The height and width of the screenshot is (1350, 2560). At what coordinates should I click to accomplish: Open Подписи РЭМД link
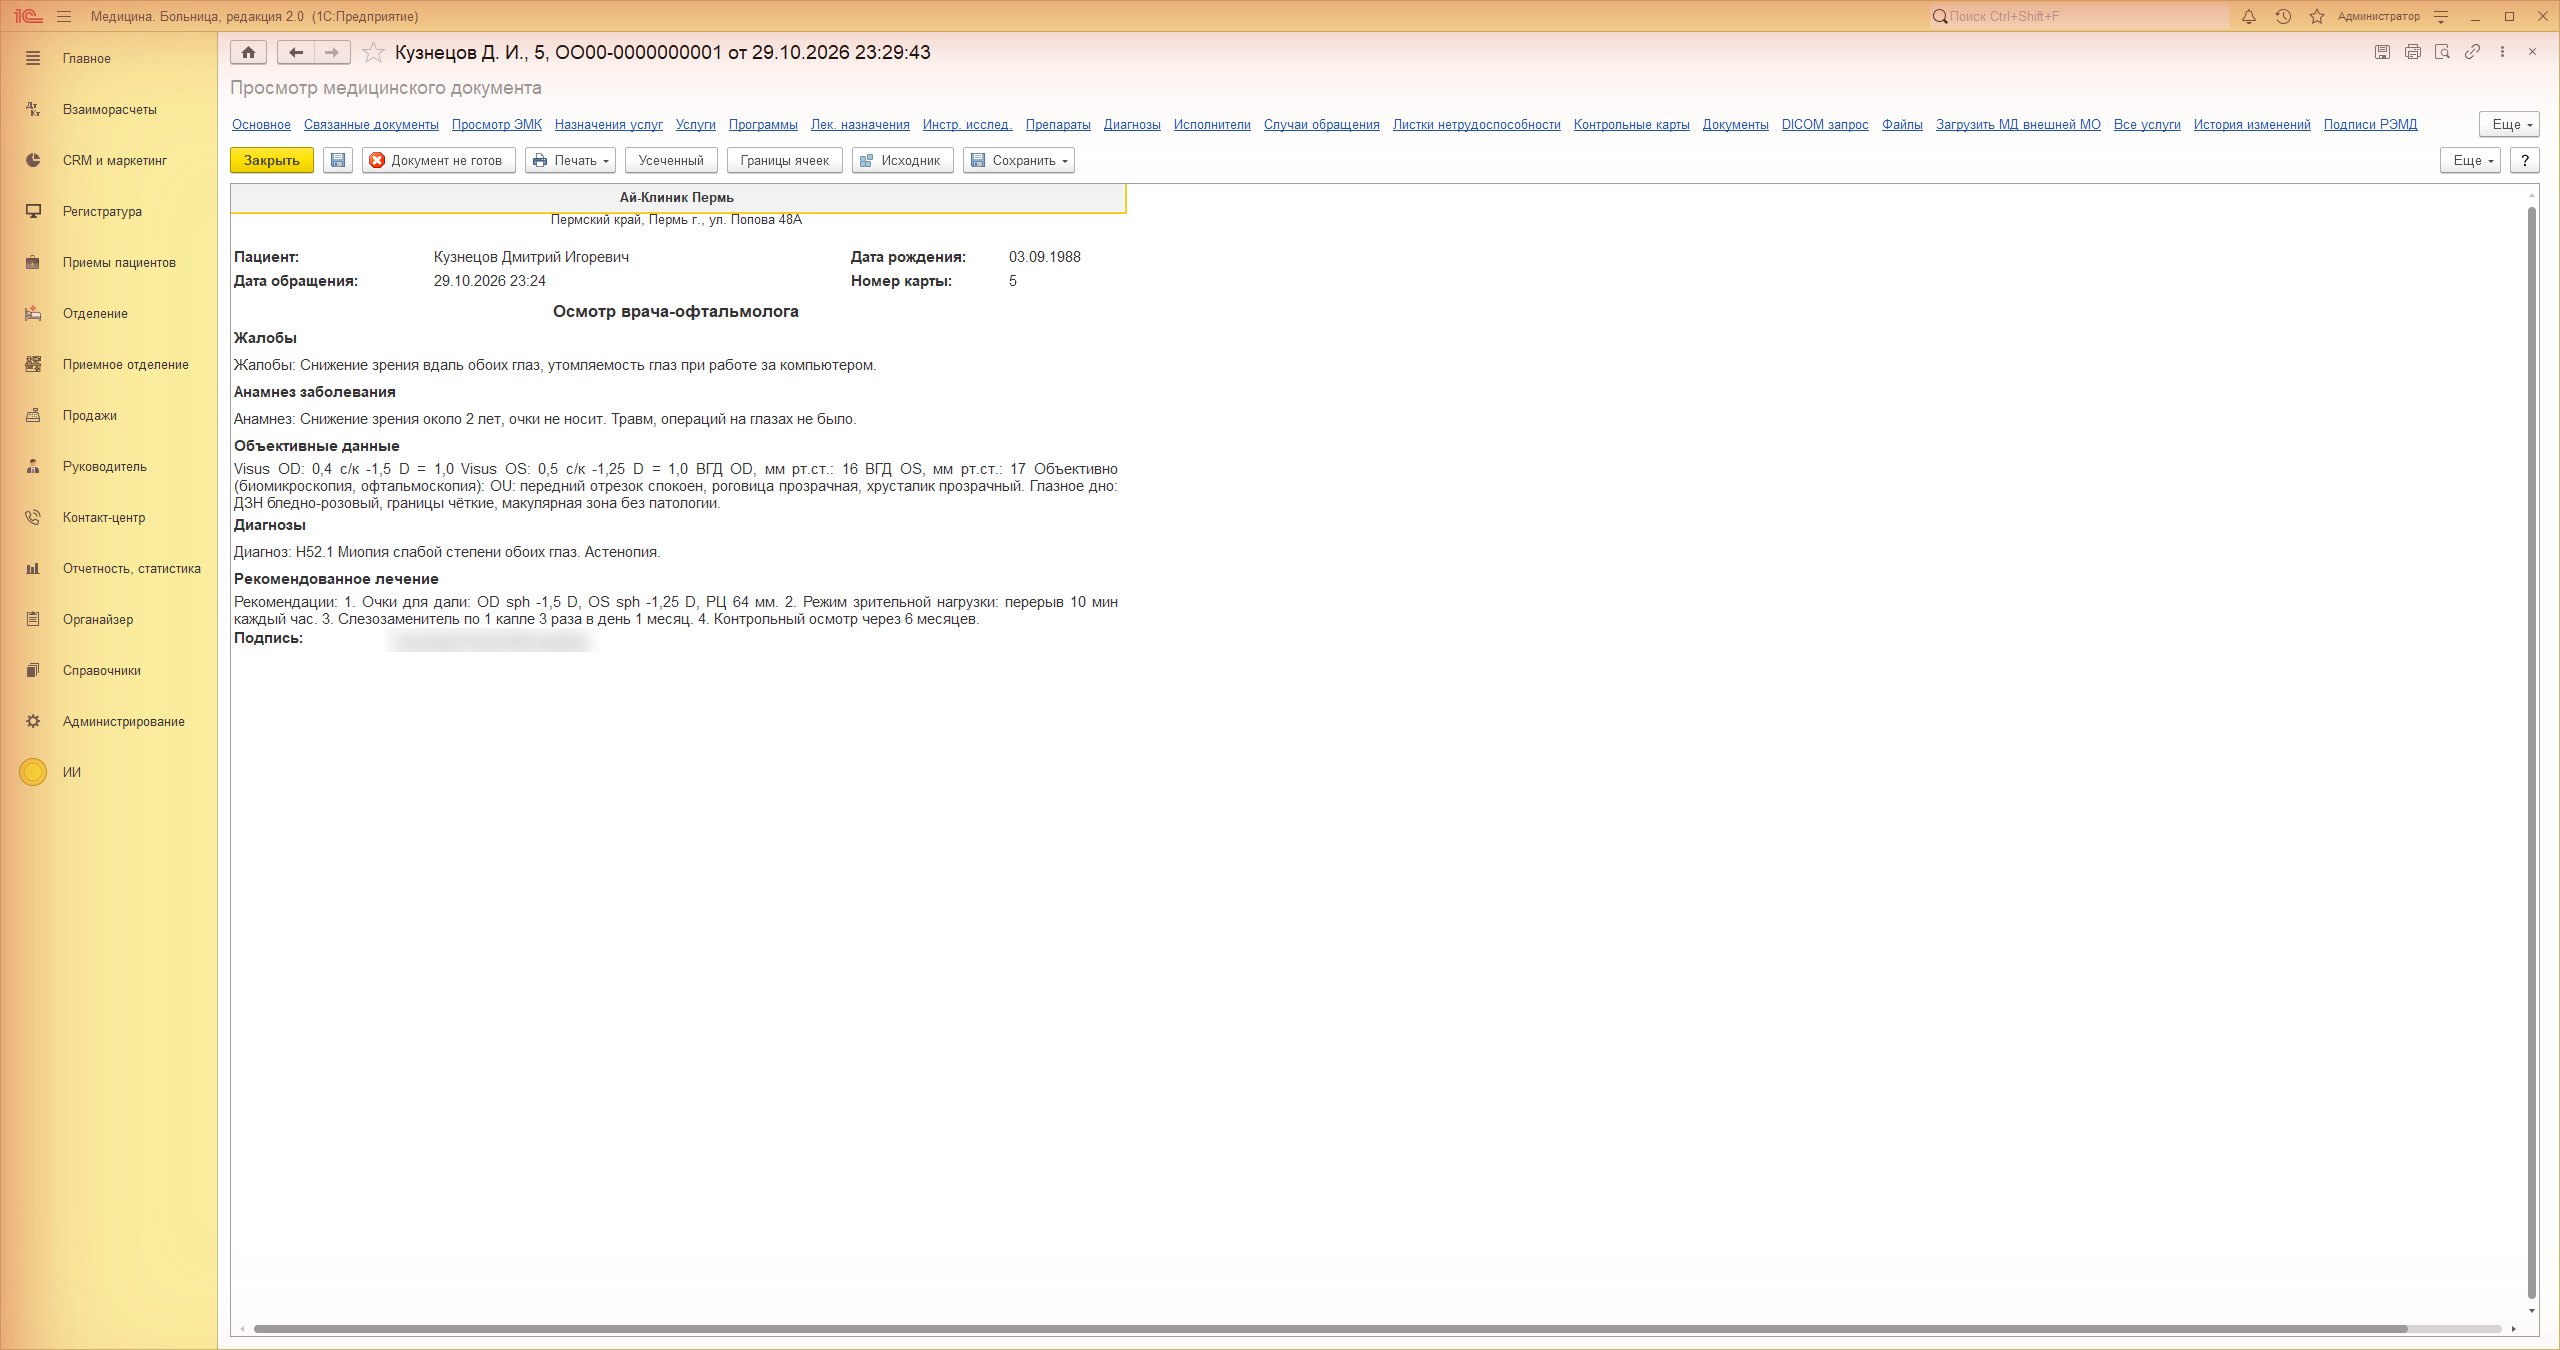coord(2370,125)
